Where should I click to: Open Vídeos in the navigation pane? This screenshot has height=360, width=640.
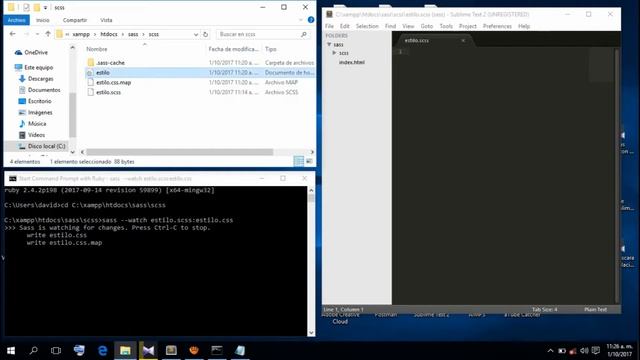tap(36, 135)
